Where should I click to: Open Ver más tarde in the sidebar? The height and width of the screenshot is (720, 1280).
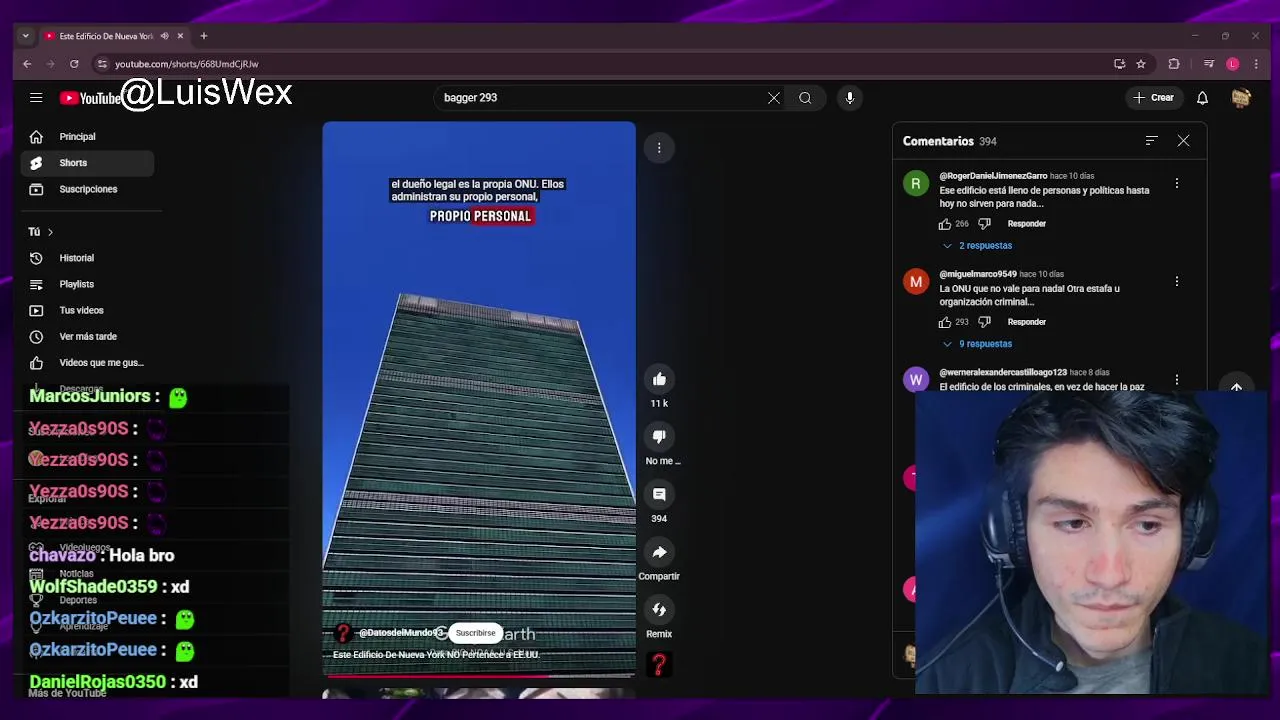point(88,337)
